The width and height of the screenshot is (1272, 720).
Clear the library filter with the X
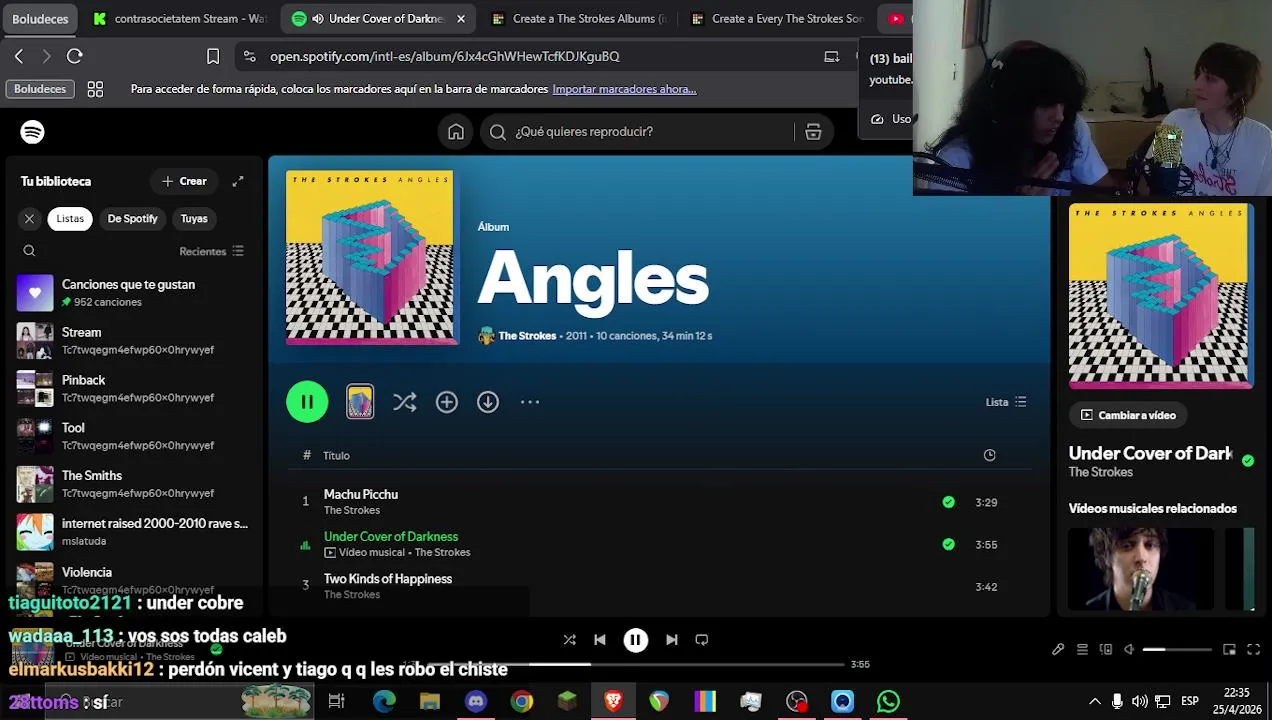[29, 218]
